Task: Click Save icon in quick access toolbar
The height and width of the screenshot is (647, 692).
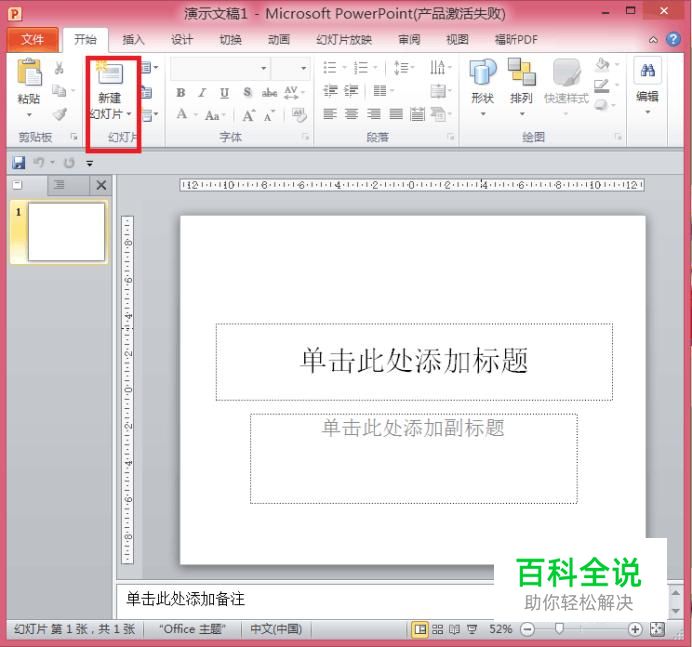Action: coord(19,162)
